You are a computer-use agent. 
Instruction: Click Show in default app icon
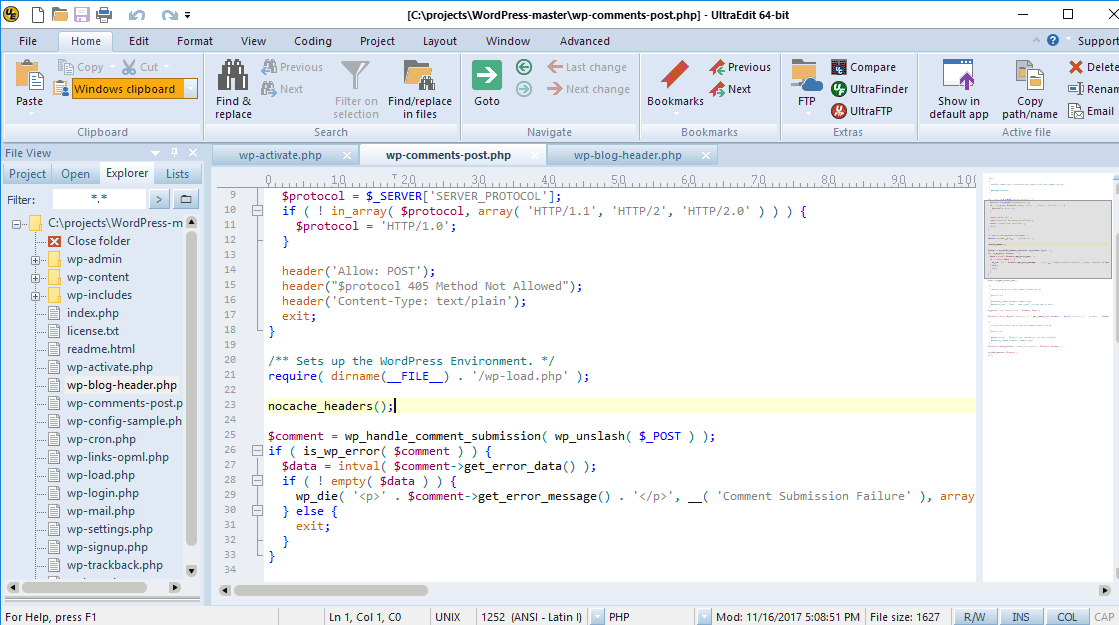click(958, 76)
